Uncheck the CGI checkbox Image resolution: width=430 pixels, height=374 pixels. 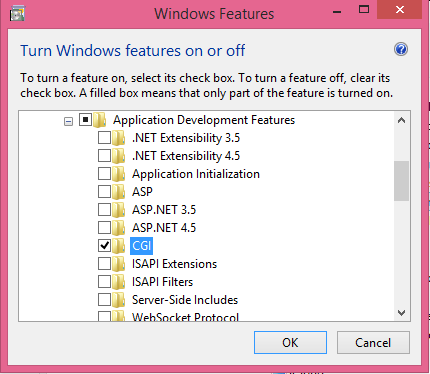[104, 245]
